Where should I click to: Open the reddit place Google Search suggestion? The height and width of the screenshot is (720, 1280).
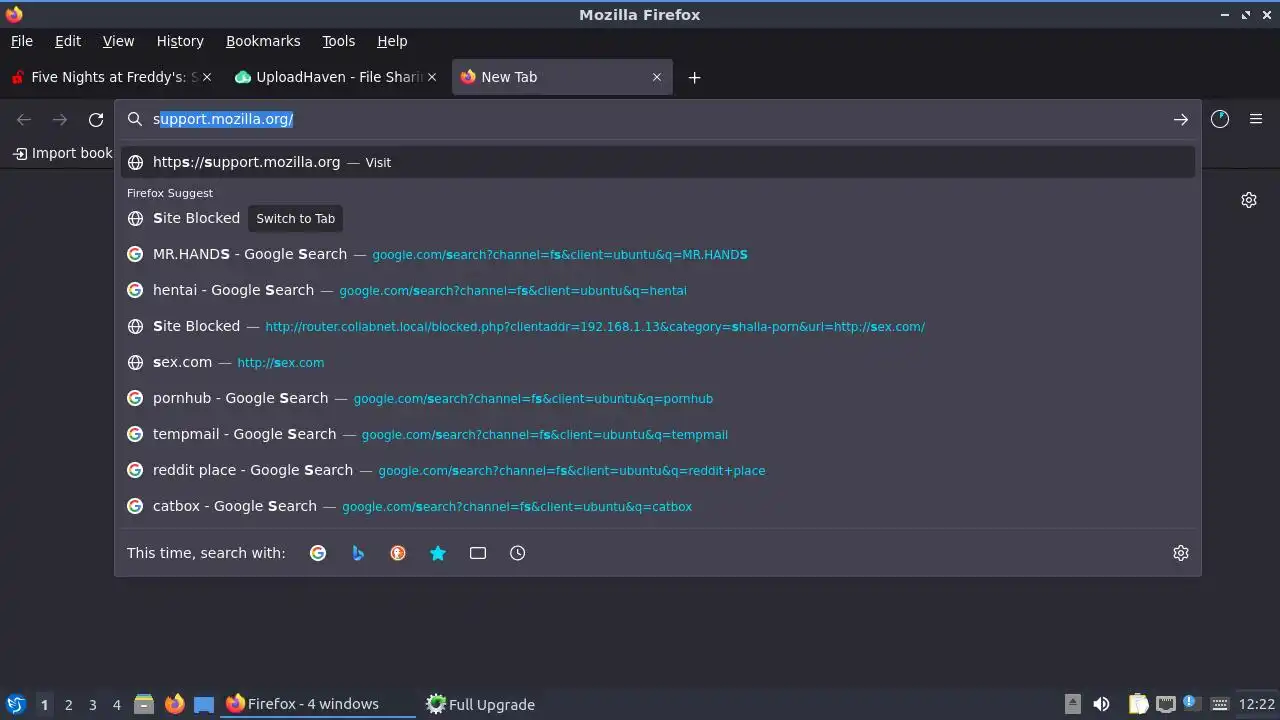coord(658,470)
